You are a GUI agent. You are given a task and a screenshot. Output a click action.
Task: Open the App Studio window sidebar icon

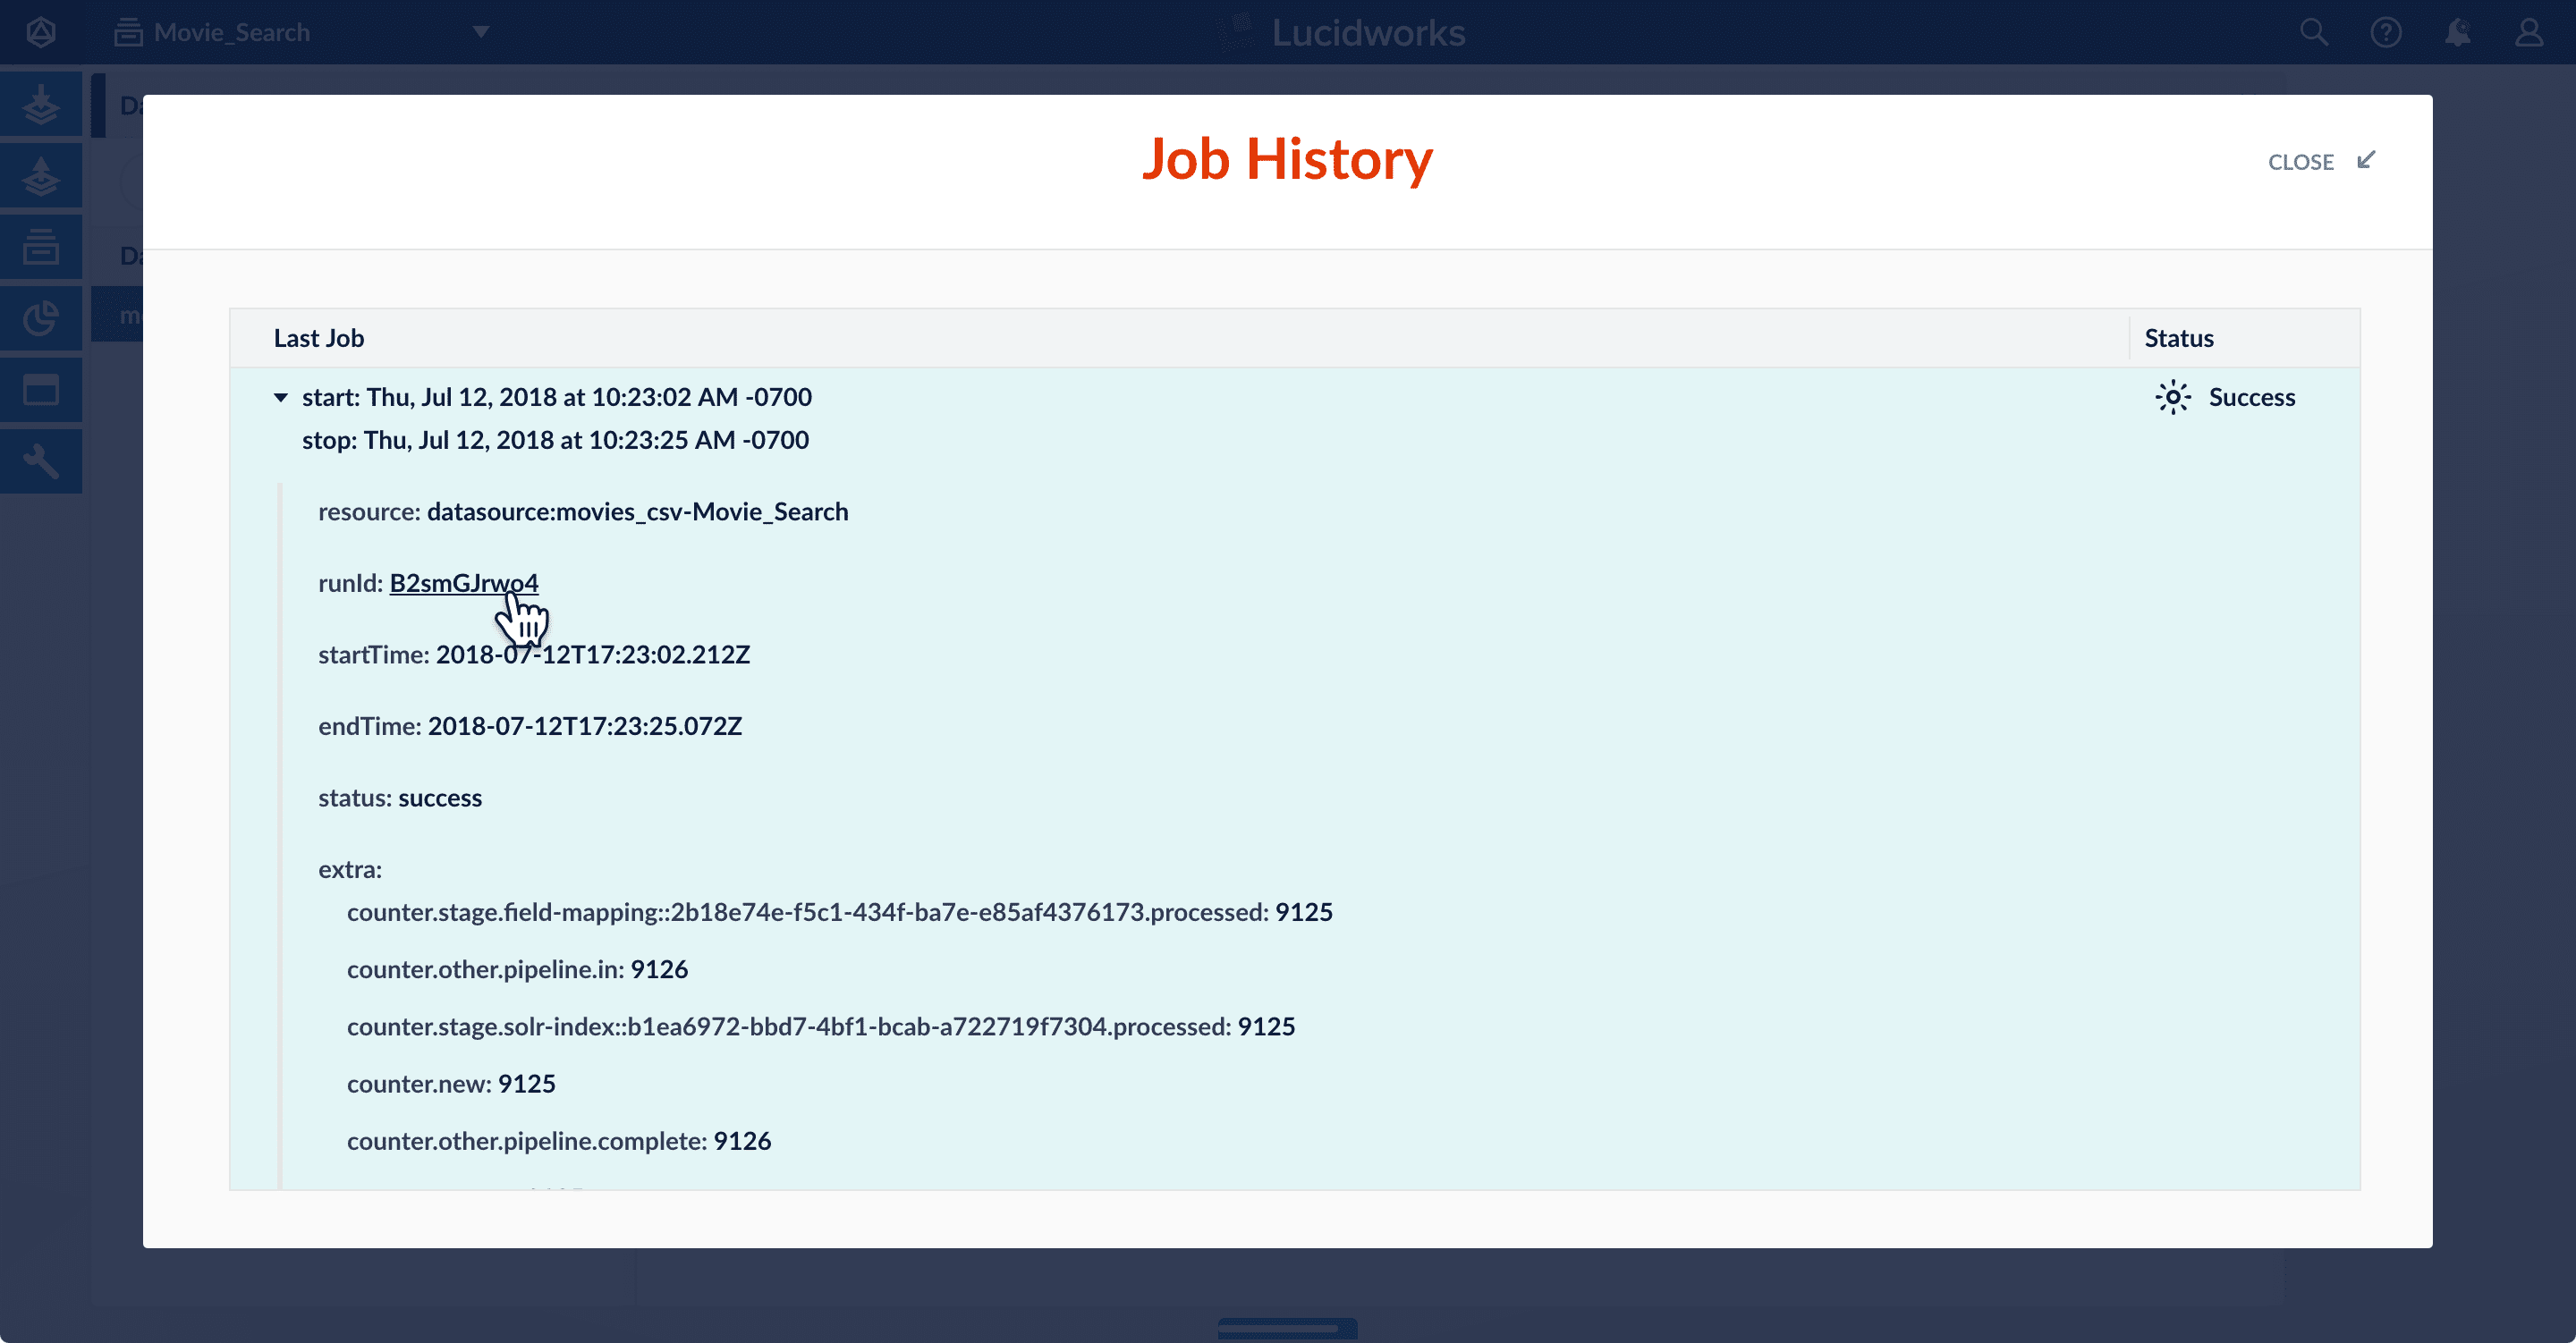pos(41,390)
